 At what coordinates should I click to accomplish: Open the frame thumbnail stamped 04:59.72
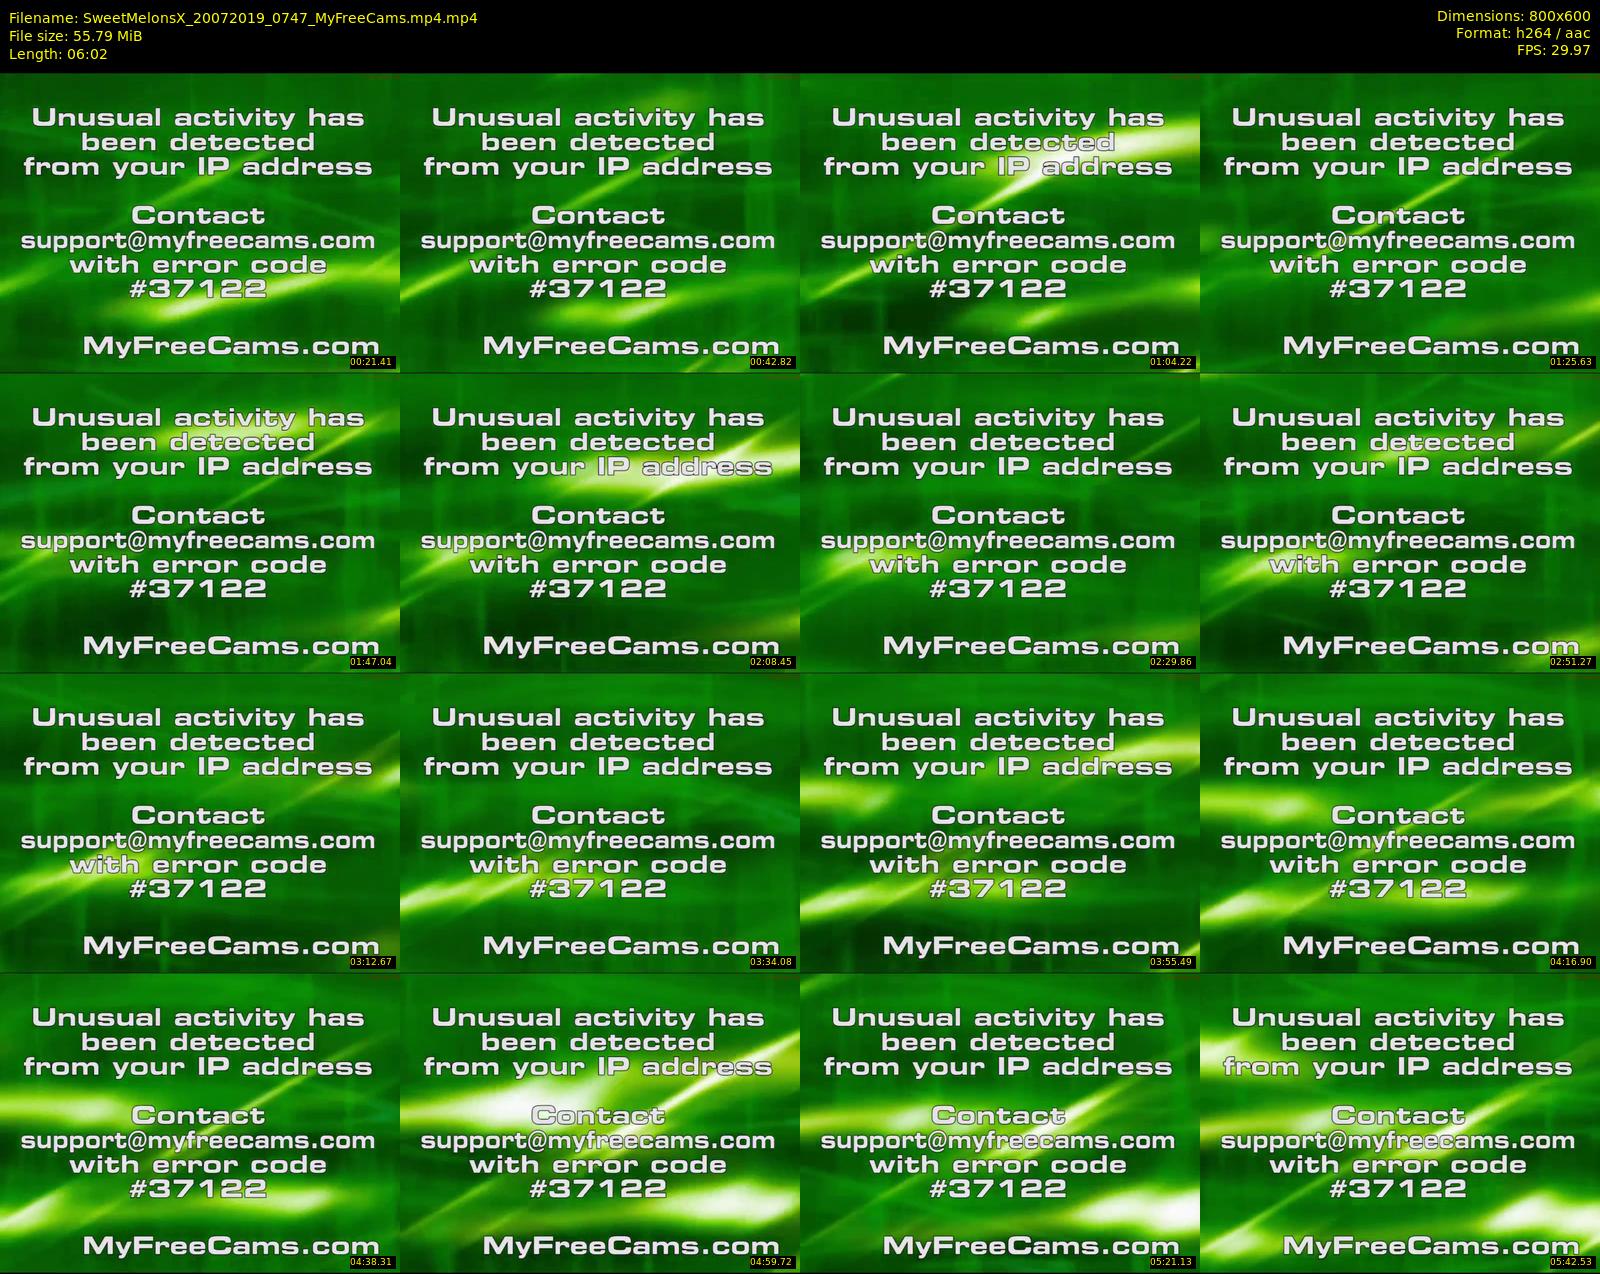(599, 1122)
